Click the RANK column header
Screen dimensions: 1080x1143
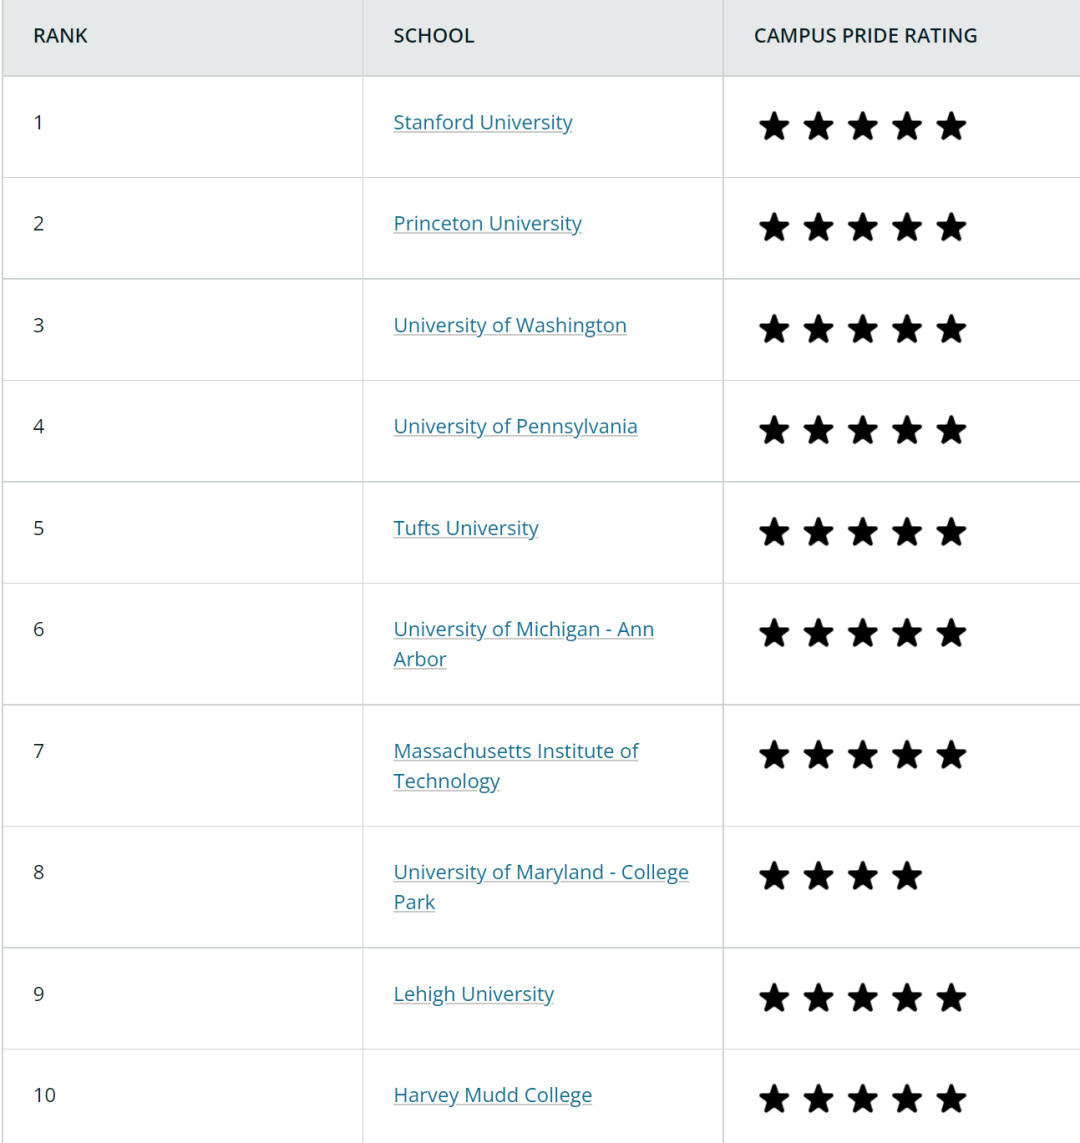pyautogui.click(x=60, y=36)
